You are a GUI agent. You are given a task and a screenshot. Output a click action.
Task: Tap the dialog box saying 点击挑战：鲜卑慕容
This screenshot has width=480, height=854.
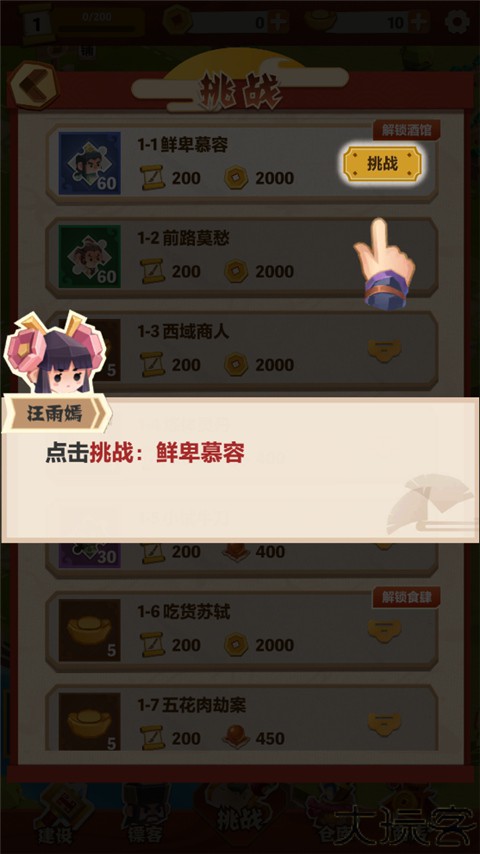[x=240, y=470]
